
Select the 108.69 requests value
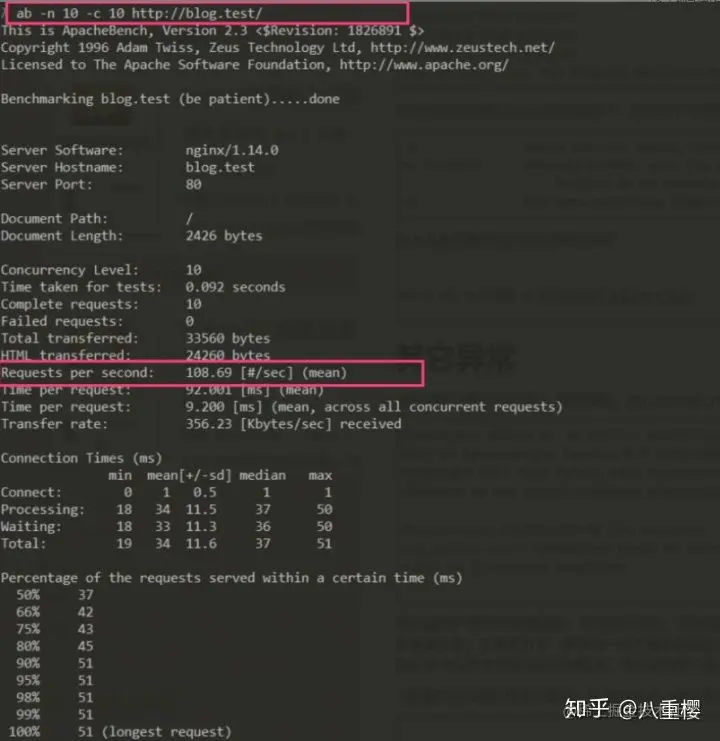click(x=209, y=373)
